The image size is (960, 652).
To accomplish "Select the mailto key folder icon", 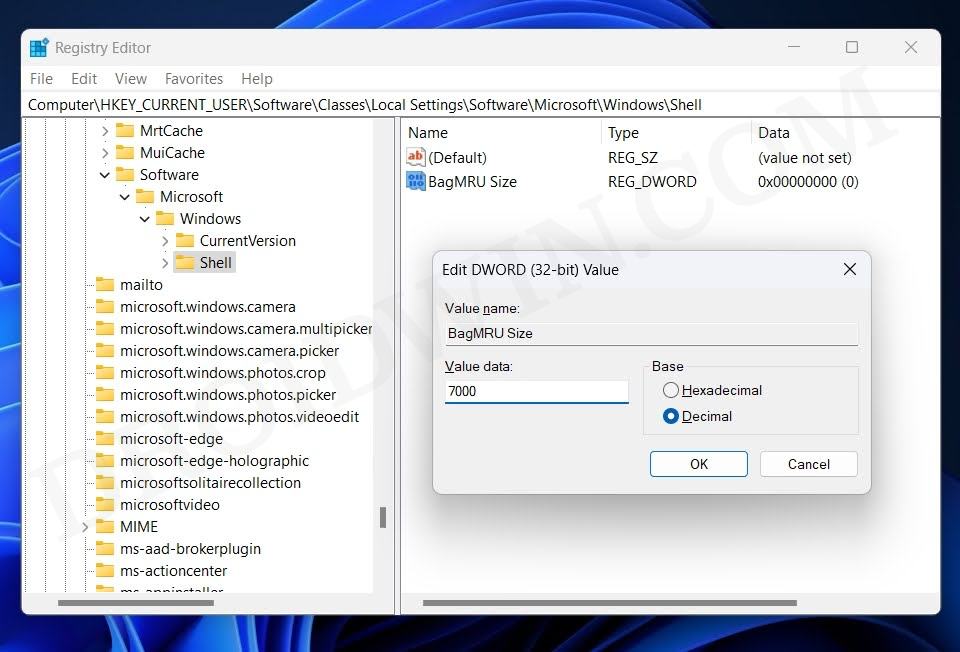I will [105, 284].
